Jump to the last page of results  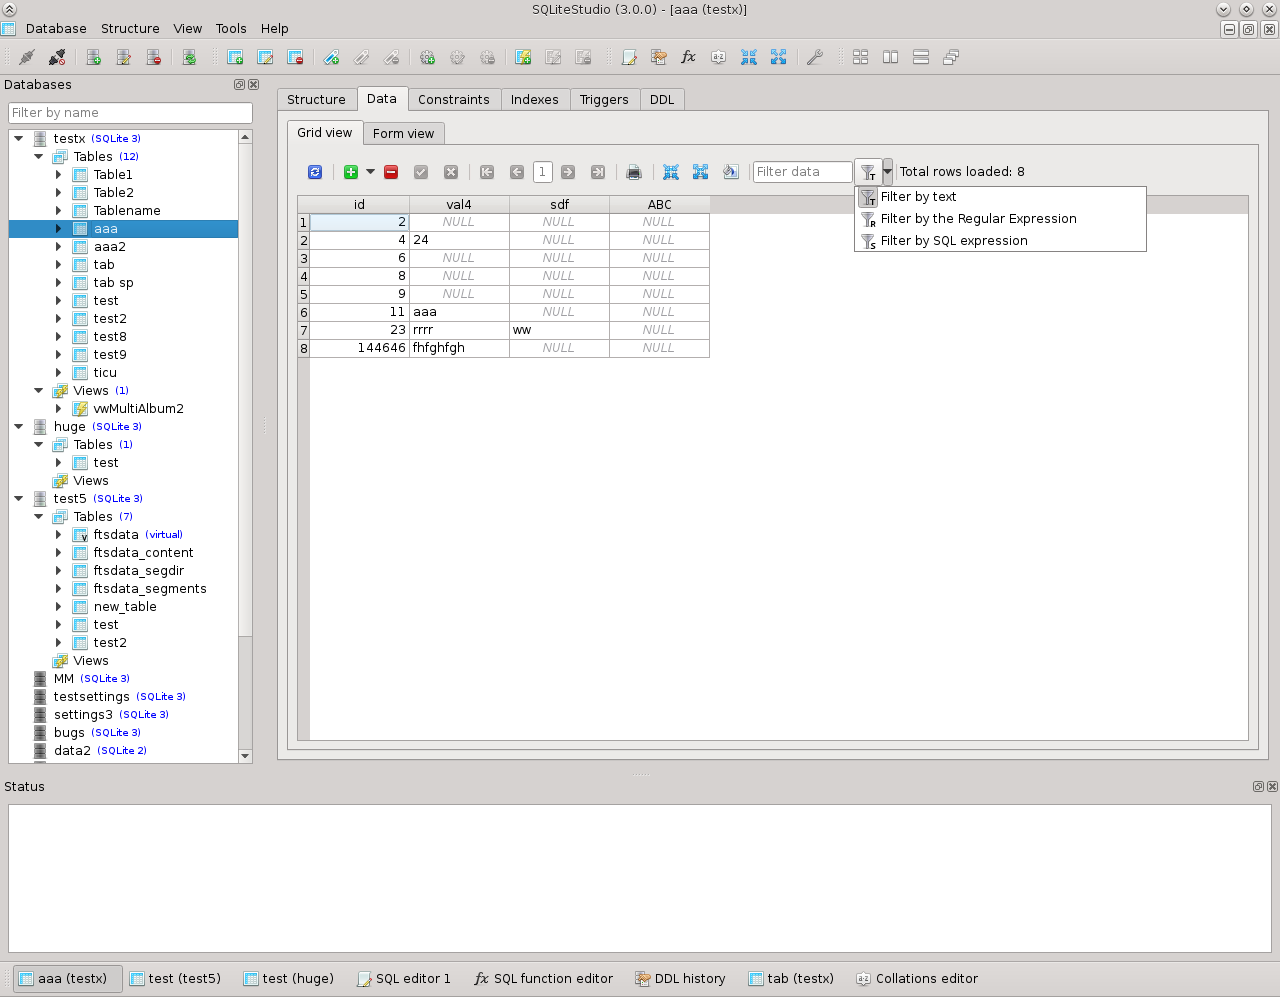pos(597,171)
